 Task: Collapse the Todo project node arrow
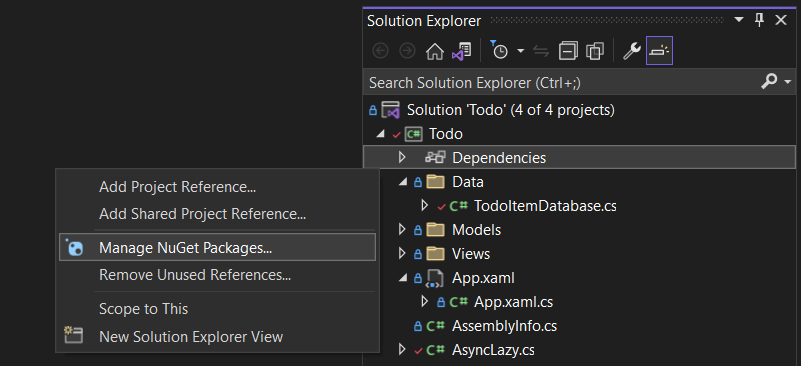click(380, 134)
